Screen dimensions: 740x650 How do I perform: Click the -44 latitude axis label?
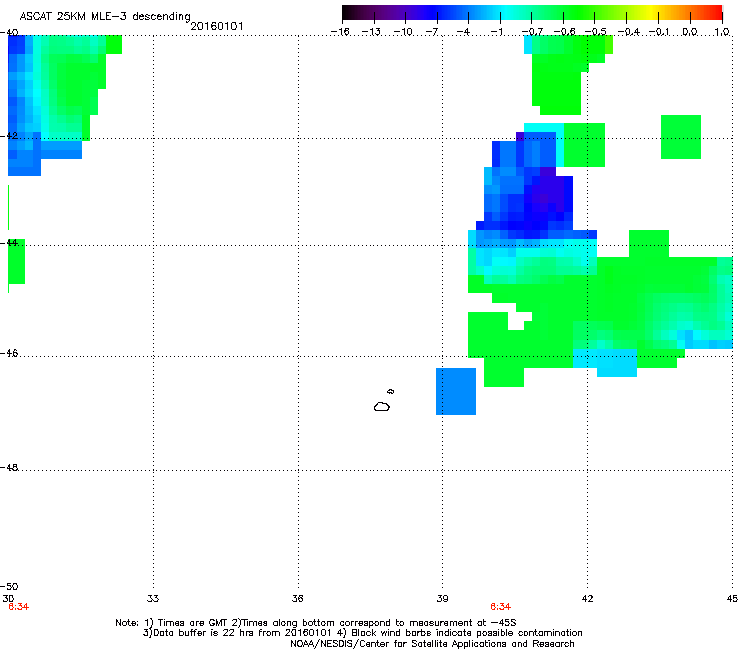(x=9, y=243)
